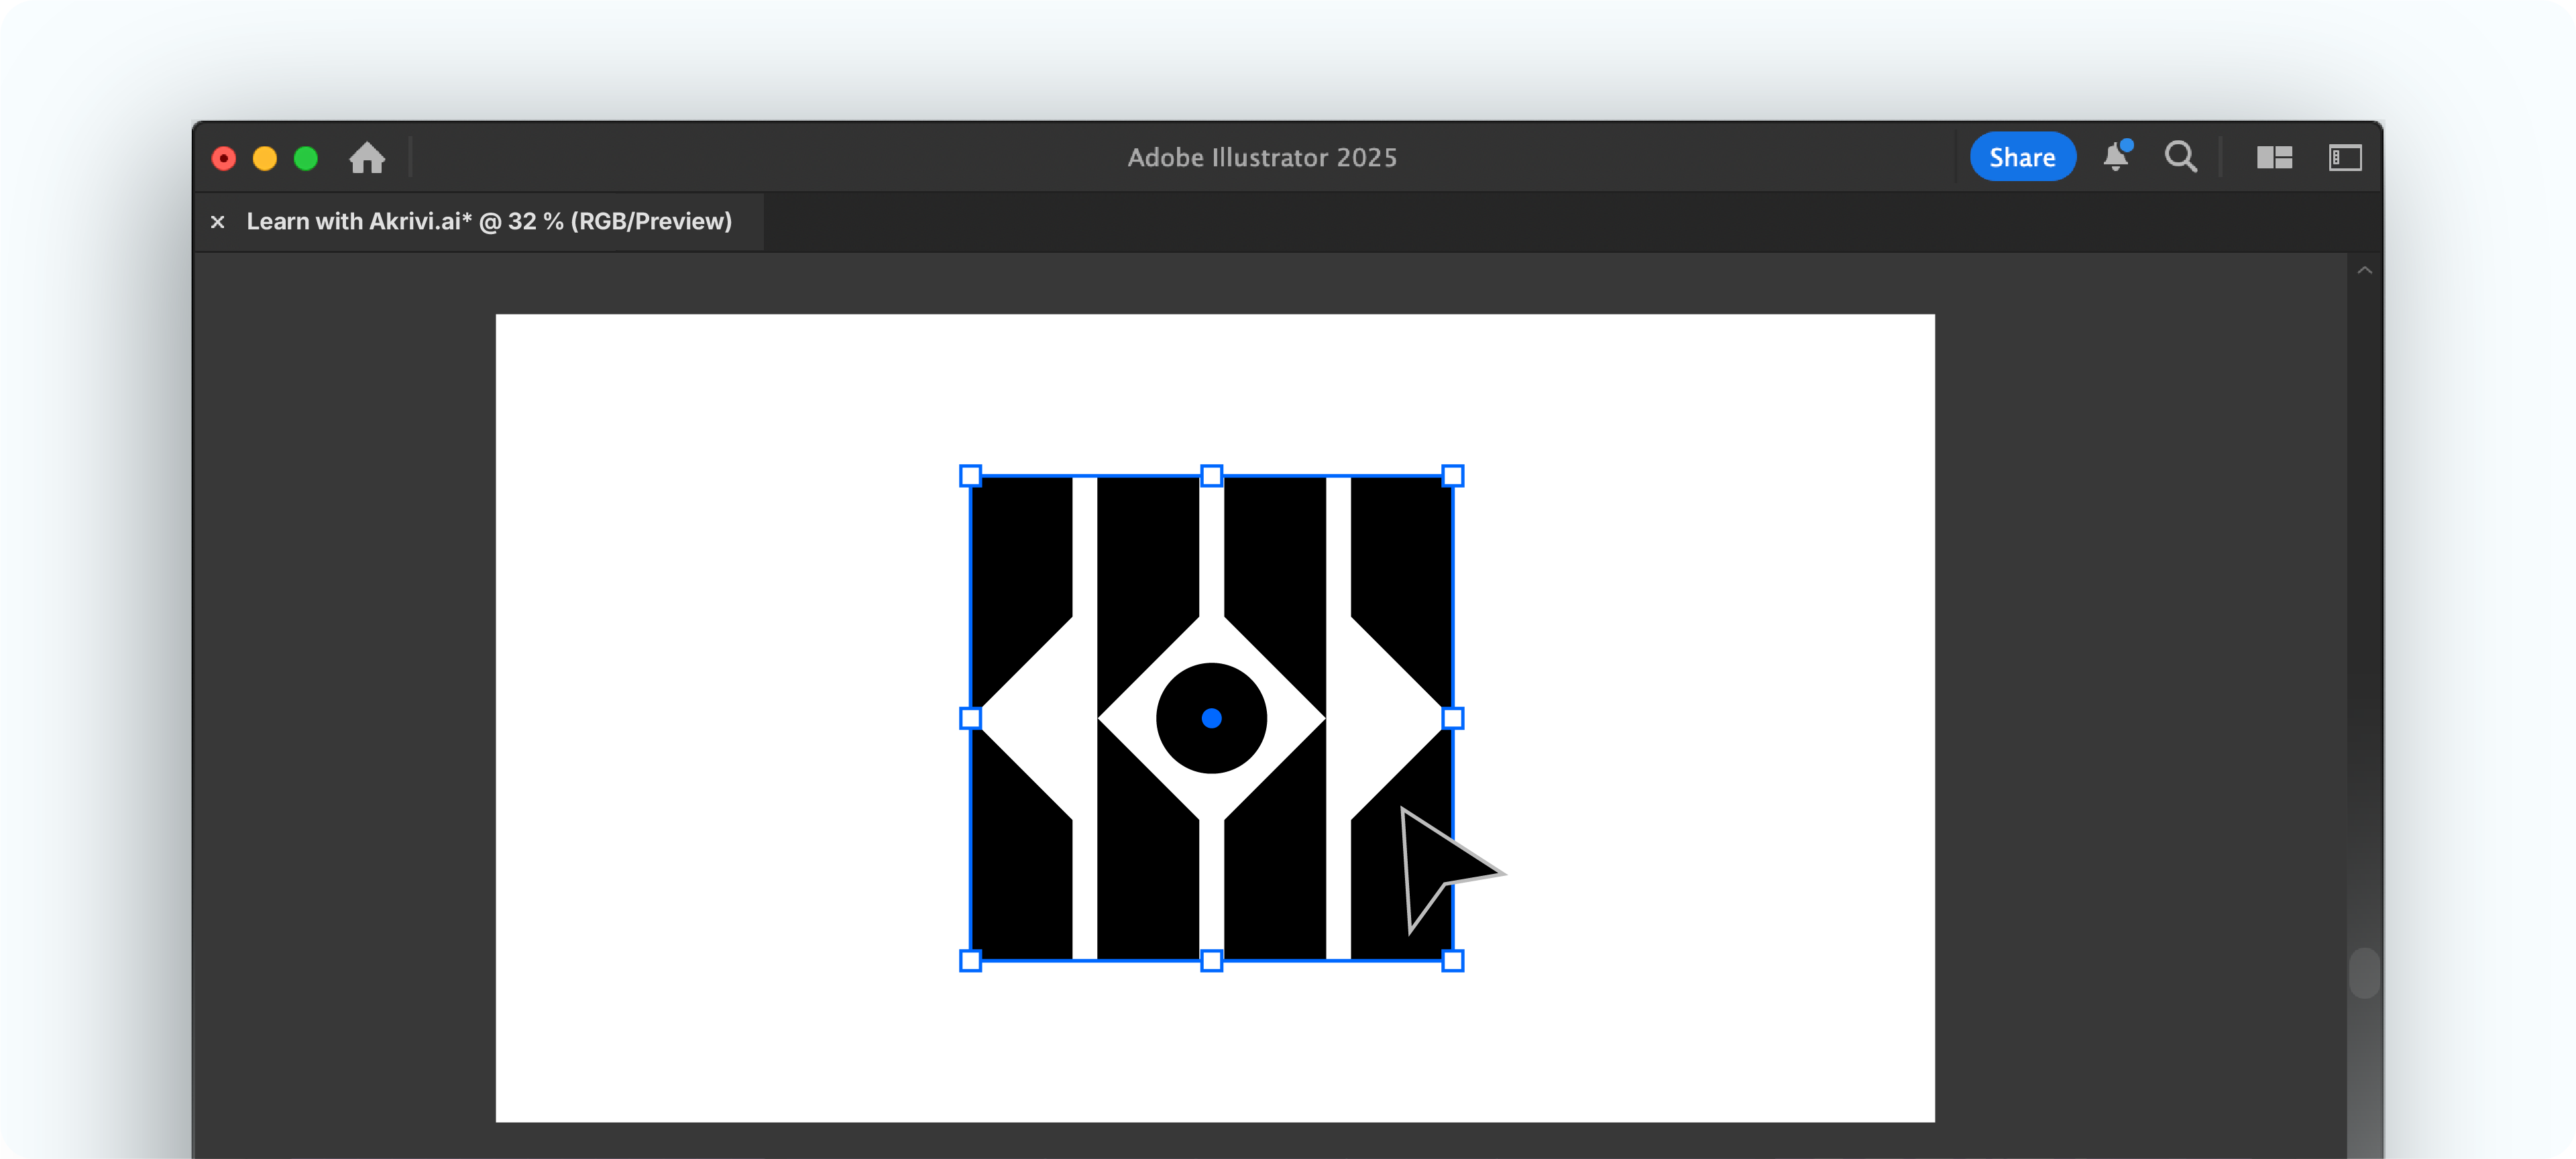Select the Learn with Akrivi.ai tab
The width and height of the screenshot is (2576, 1159).
(489, 222)
